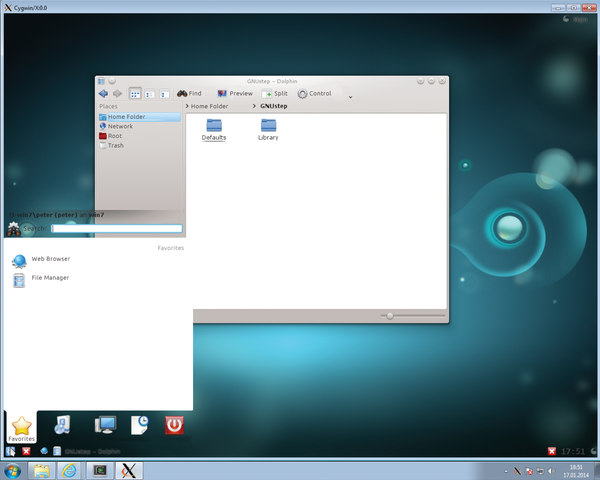Click the KDE application launcher button
The width and height of the screenshot is (600, 480).
pyautogui.click(x=10, y=451)
